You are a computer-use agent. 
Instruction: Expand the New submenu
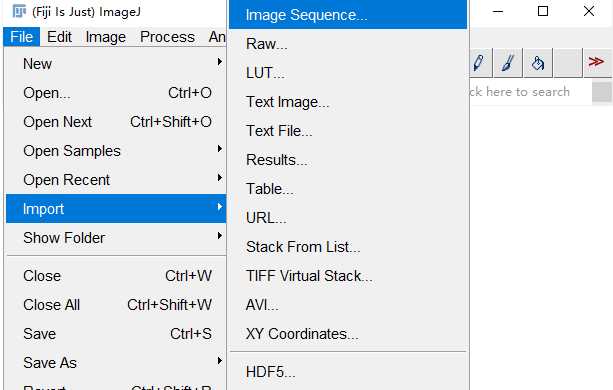(x=116, y=63)
